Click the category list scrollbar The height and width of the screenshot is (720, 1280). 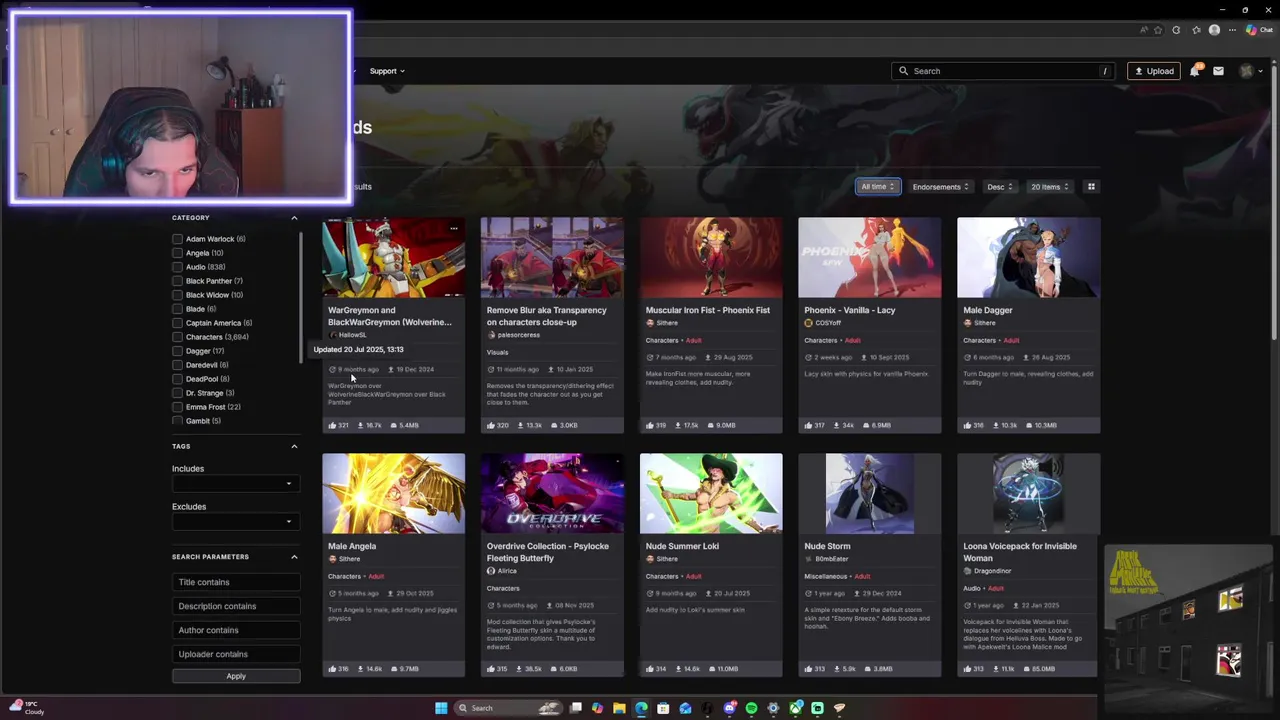301,296
